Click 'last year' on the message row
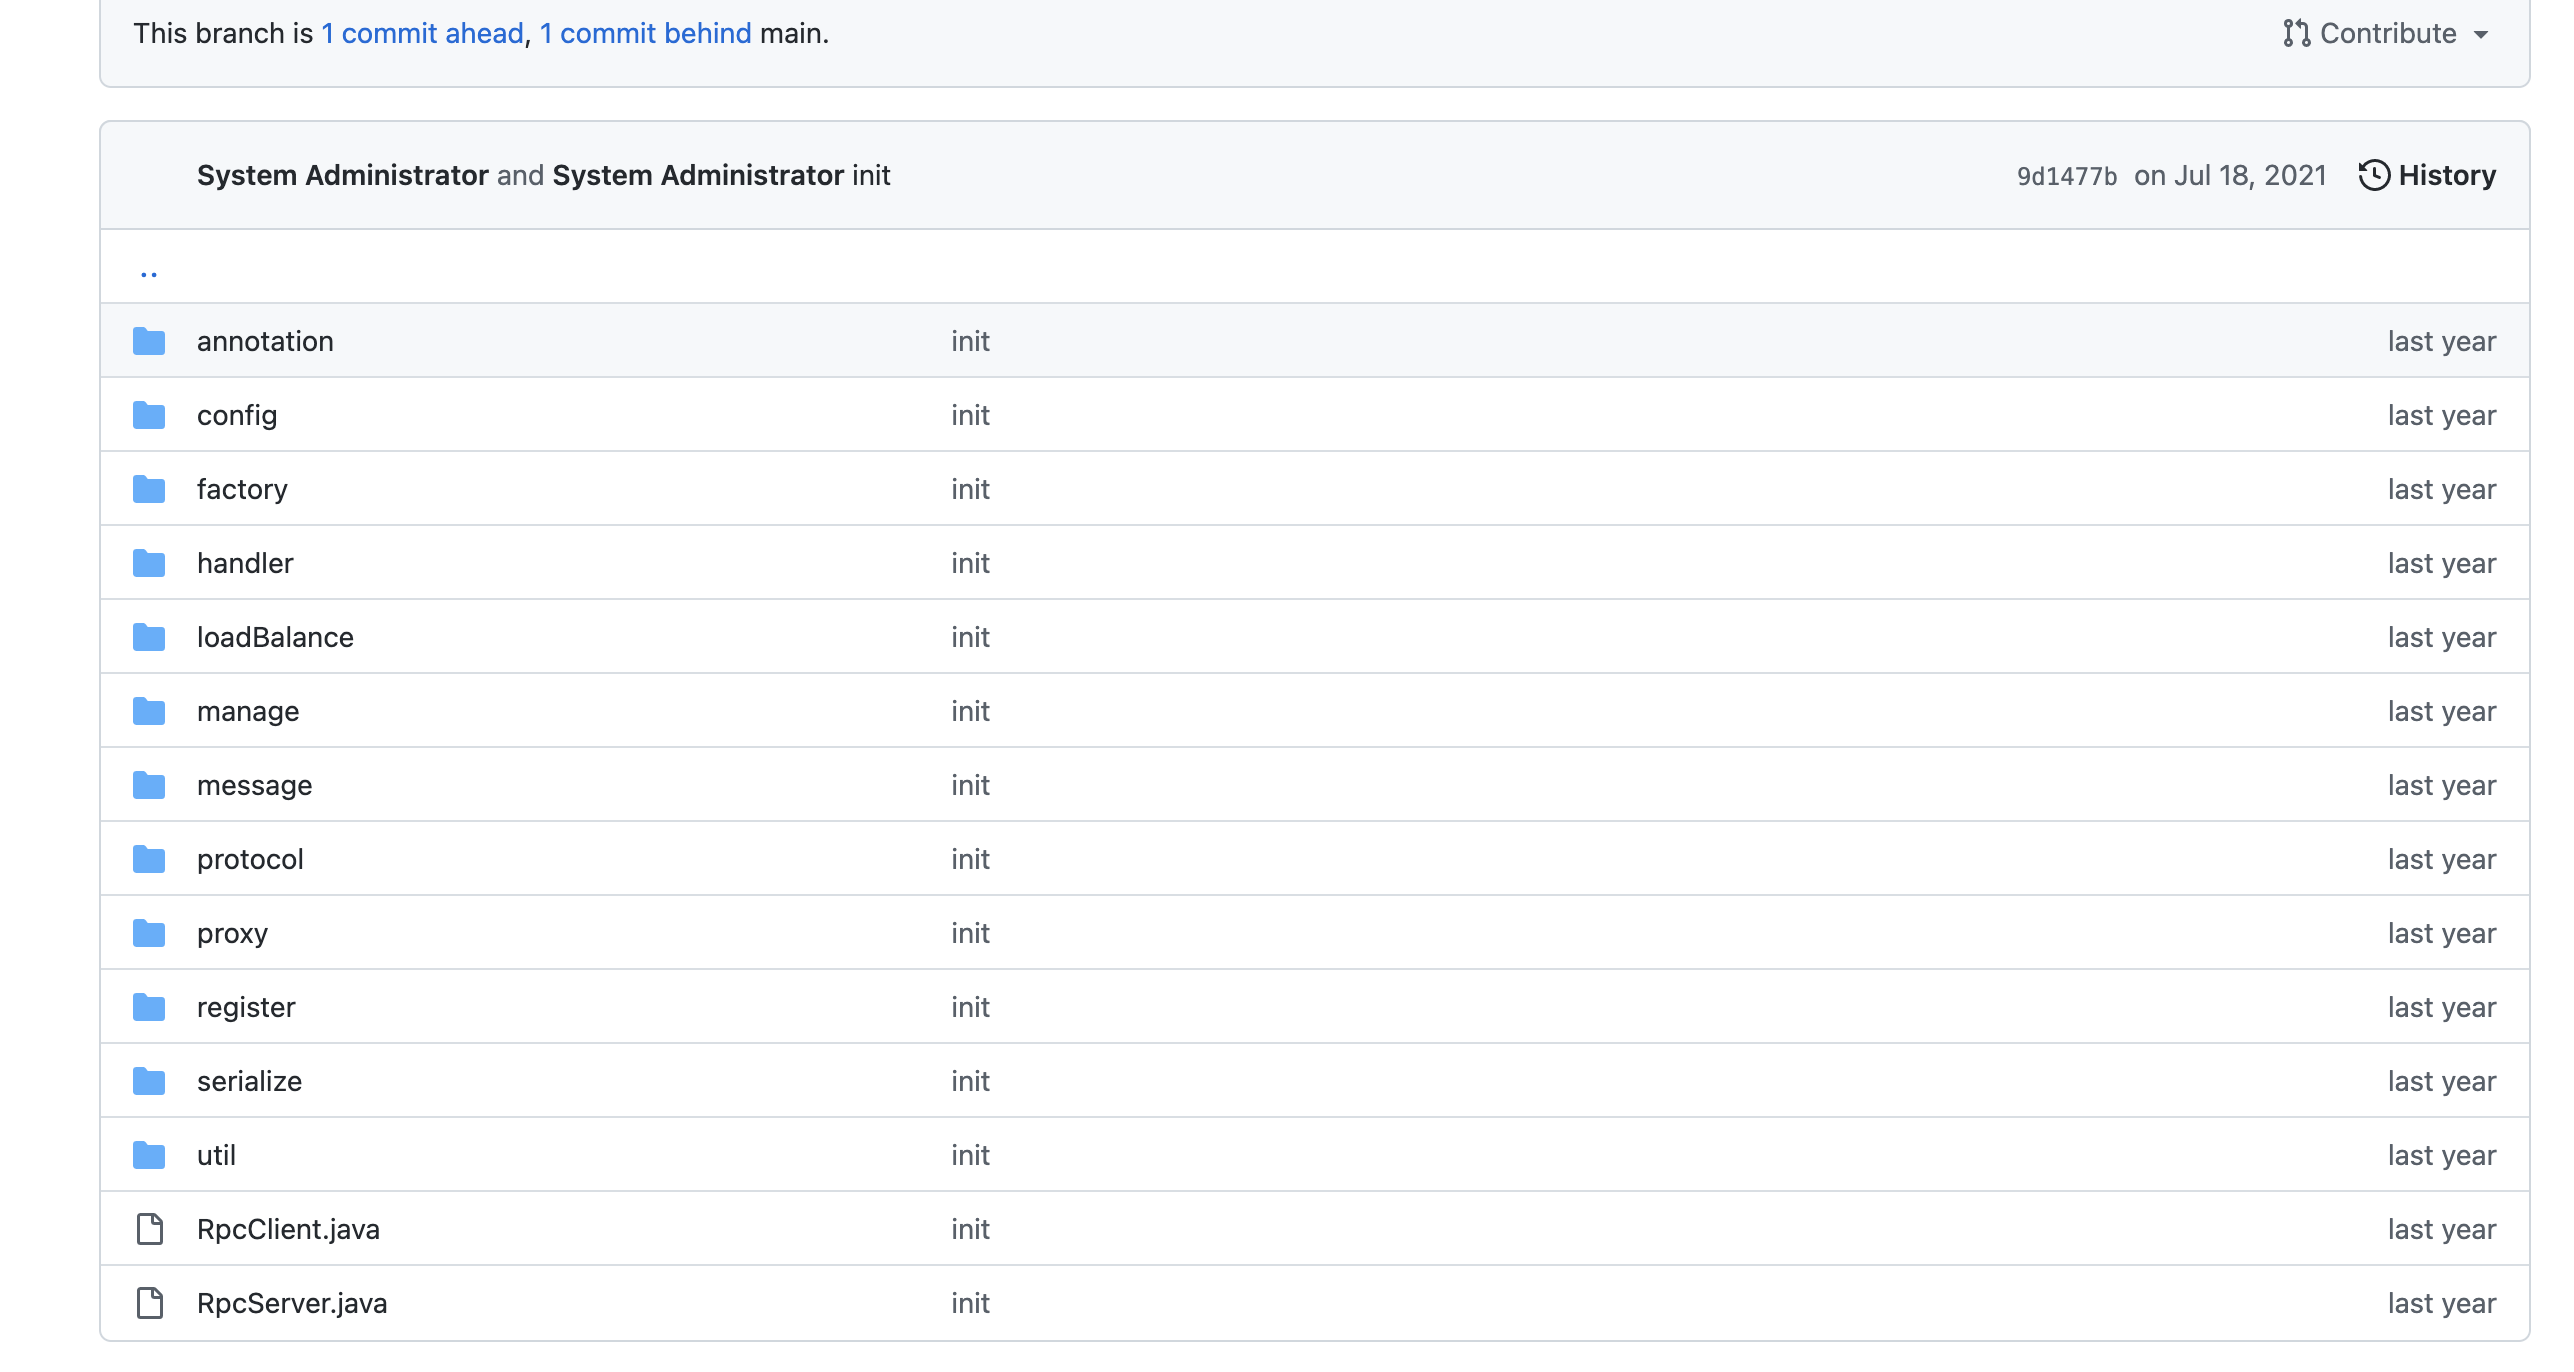Image resolution: width=2574 pixels, height=1372 pixels. [2442, 785]
